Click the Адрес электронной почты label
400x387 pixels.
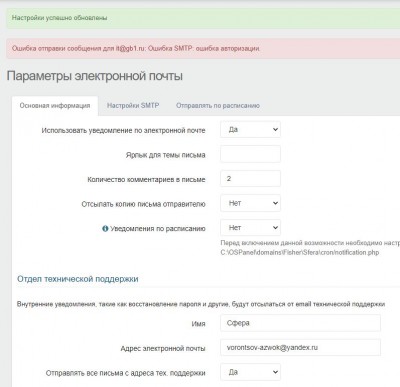click(163, 349)
